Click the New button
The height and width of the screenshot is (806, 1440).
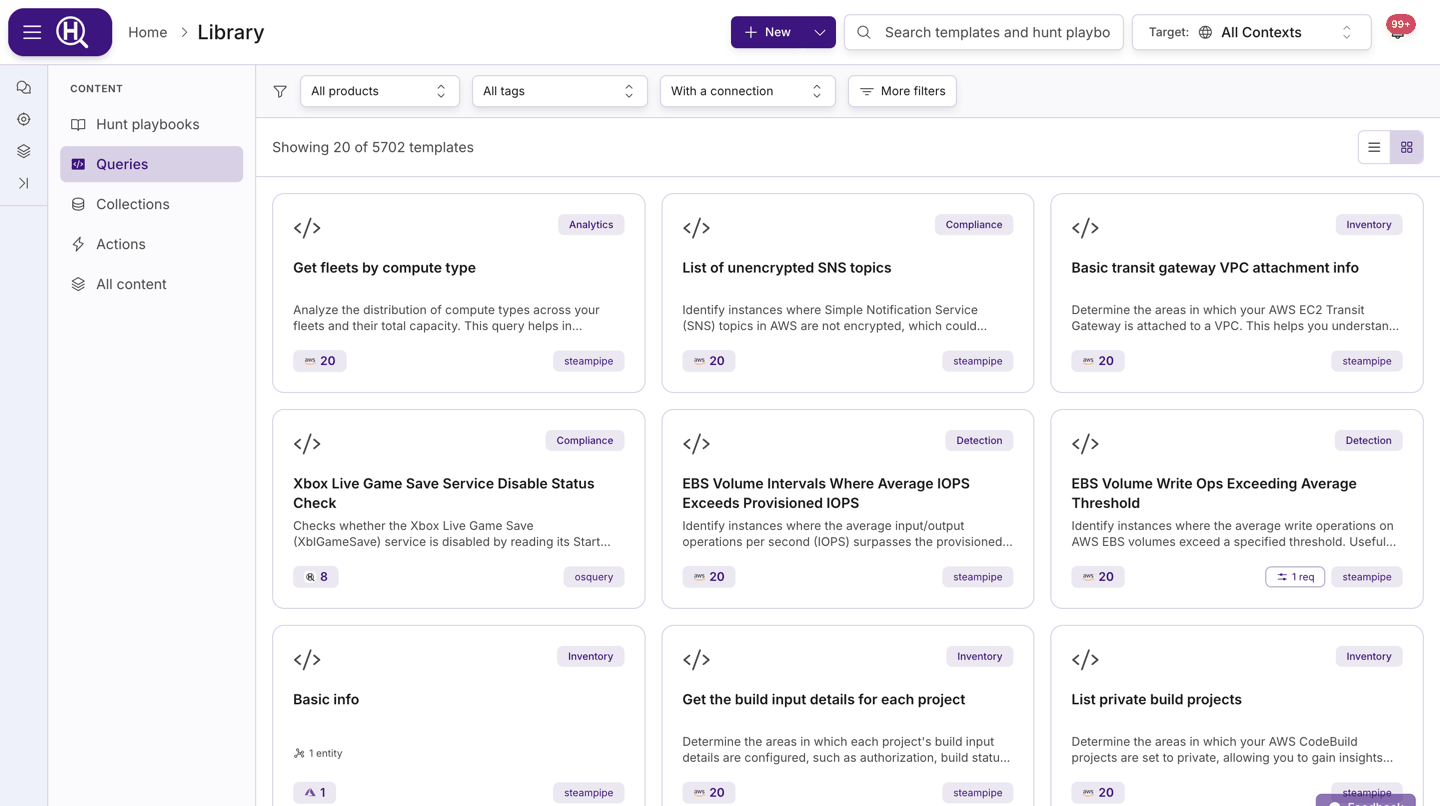click(768, 32)
